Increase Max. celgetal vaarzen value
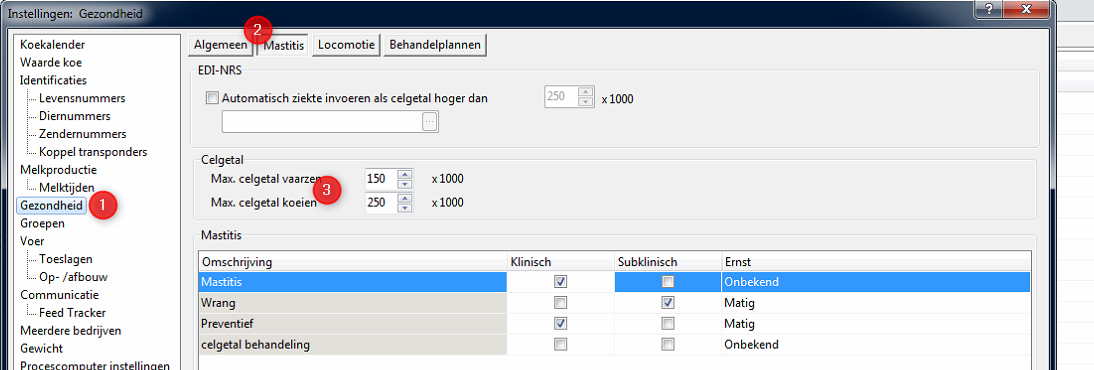This screenshot has height=370, width=1094. pyautogui.click(x=405, y=175)
